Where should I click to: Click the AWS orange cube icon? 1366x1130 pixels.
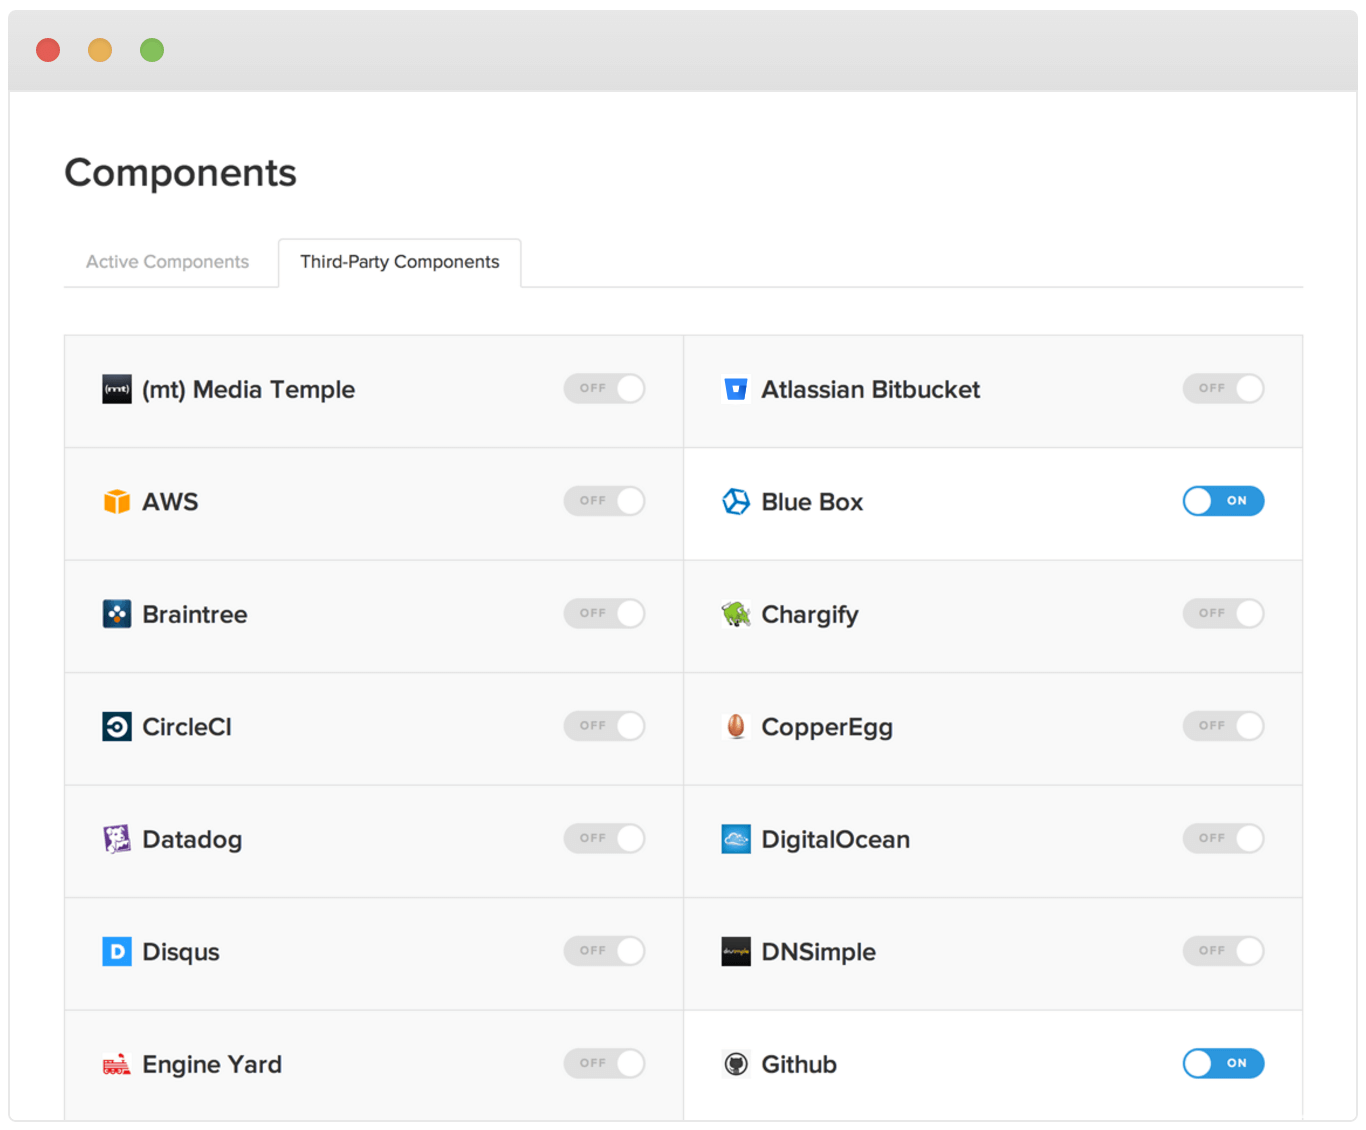click(117, 501)
